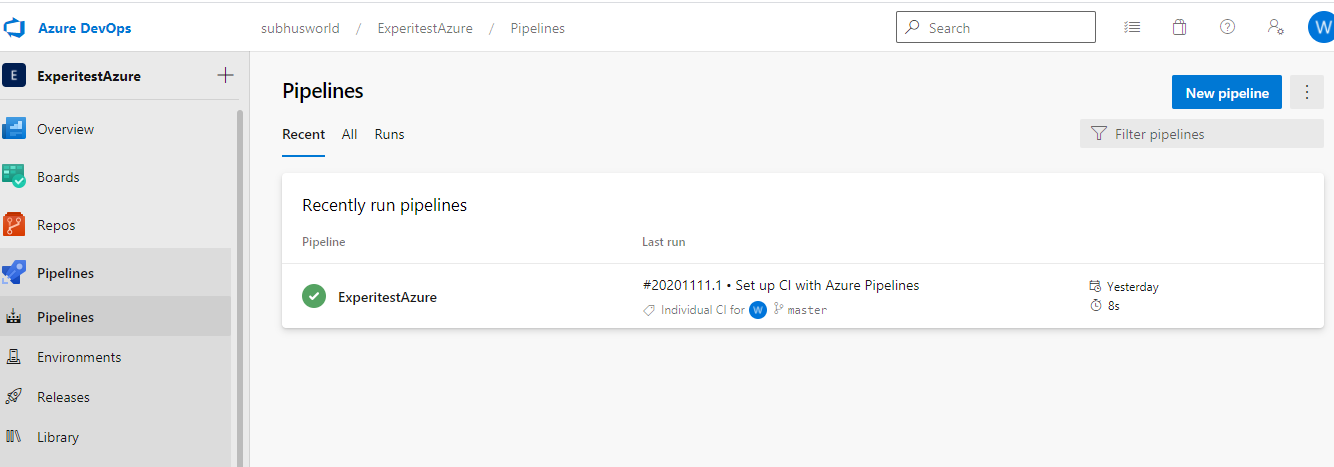Click the master branch icon
The width and height of the screenshot is (1334, 467).
pyautogui.click(x=778, y=310)
